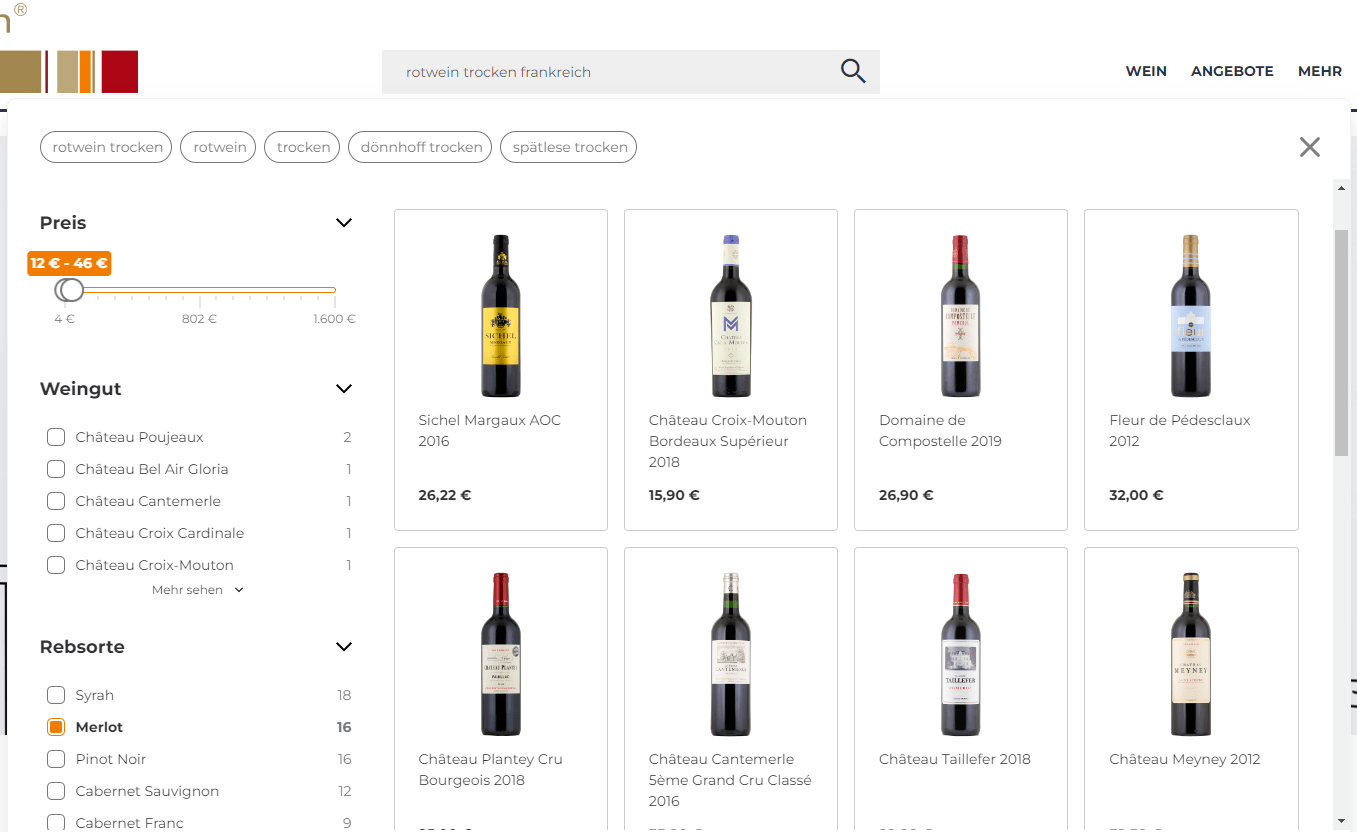Click the scrollbar down arrow

point(1342,820)
